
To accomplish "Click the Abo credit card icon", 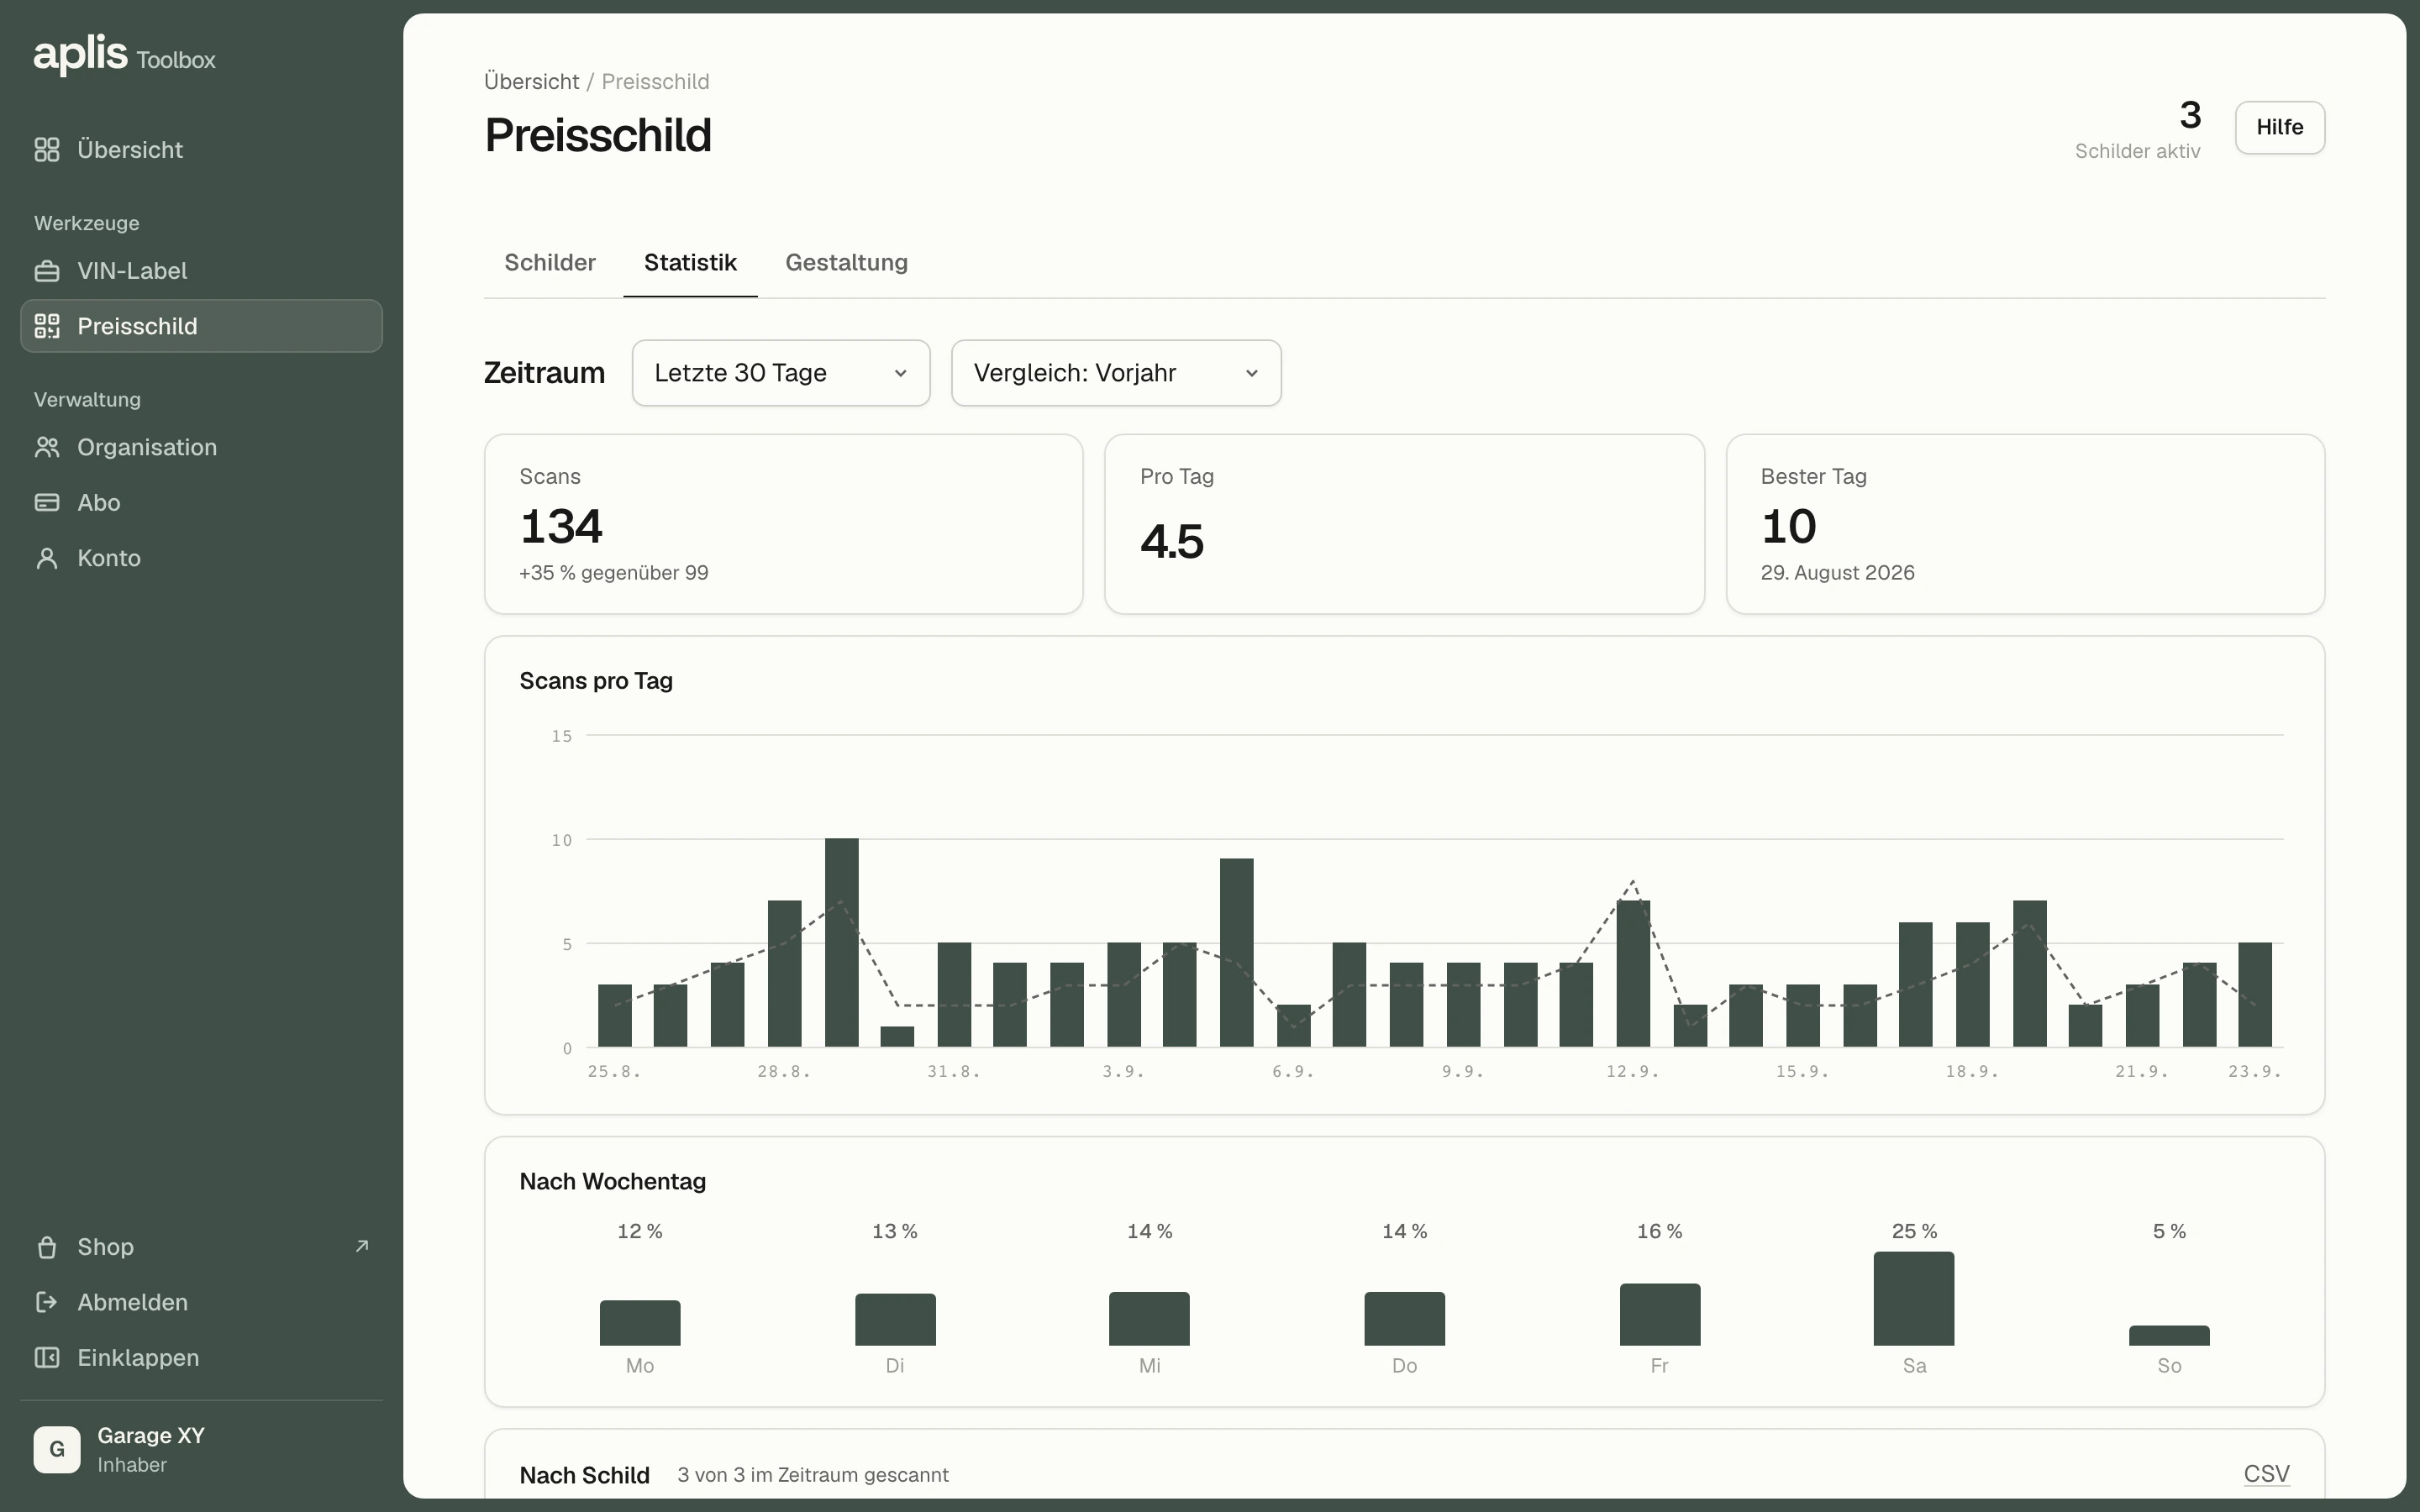I will [47, 502].
